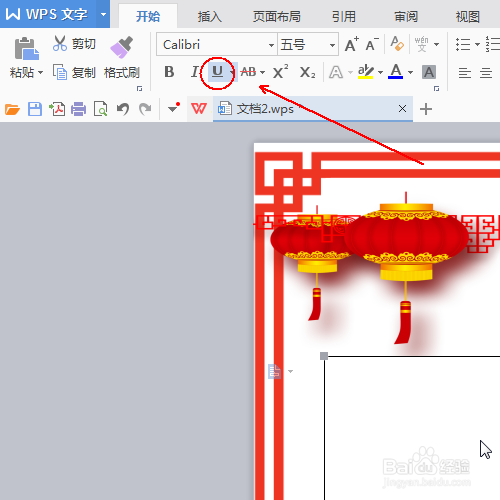This screenshot has width=500, height=500.
Task: Apply the outlined text effect A
Action: point(336,72)
